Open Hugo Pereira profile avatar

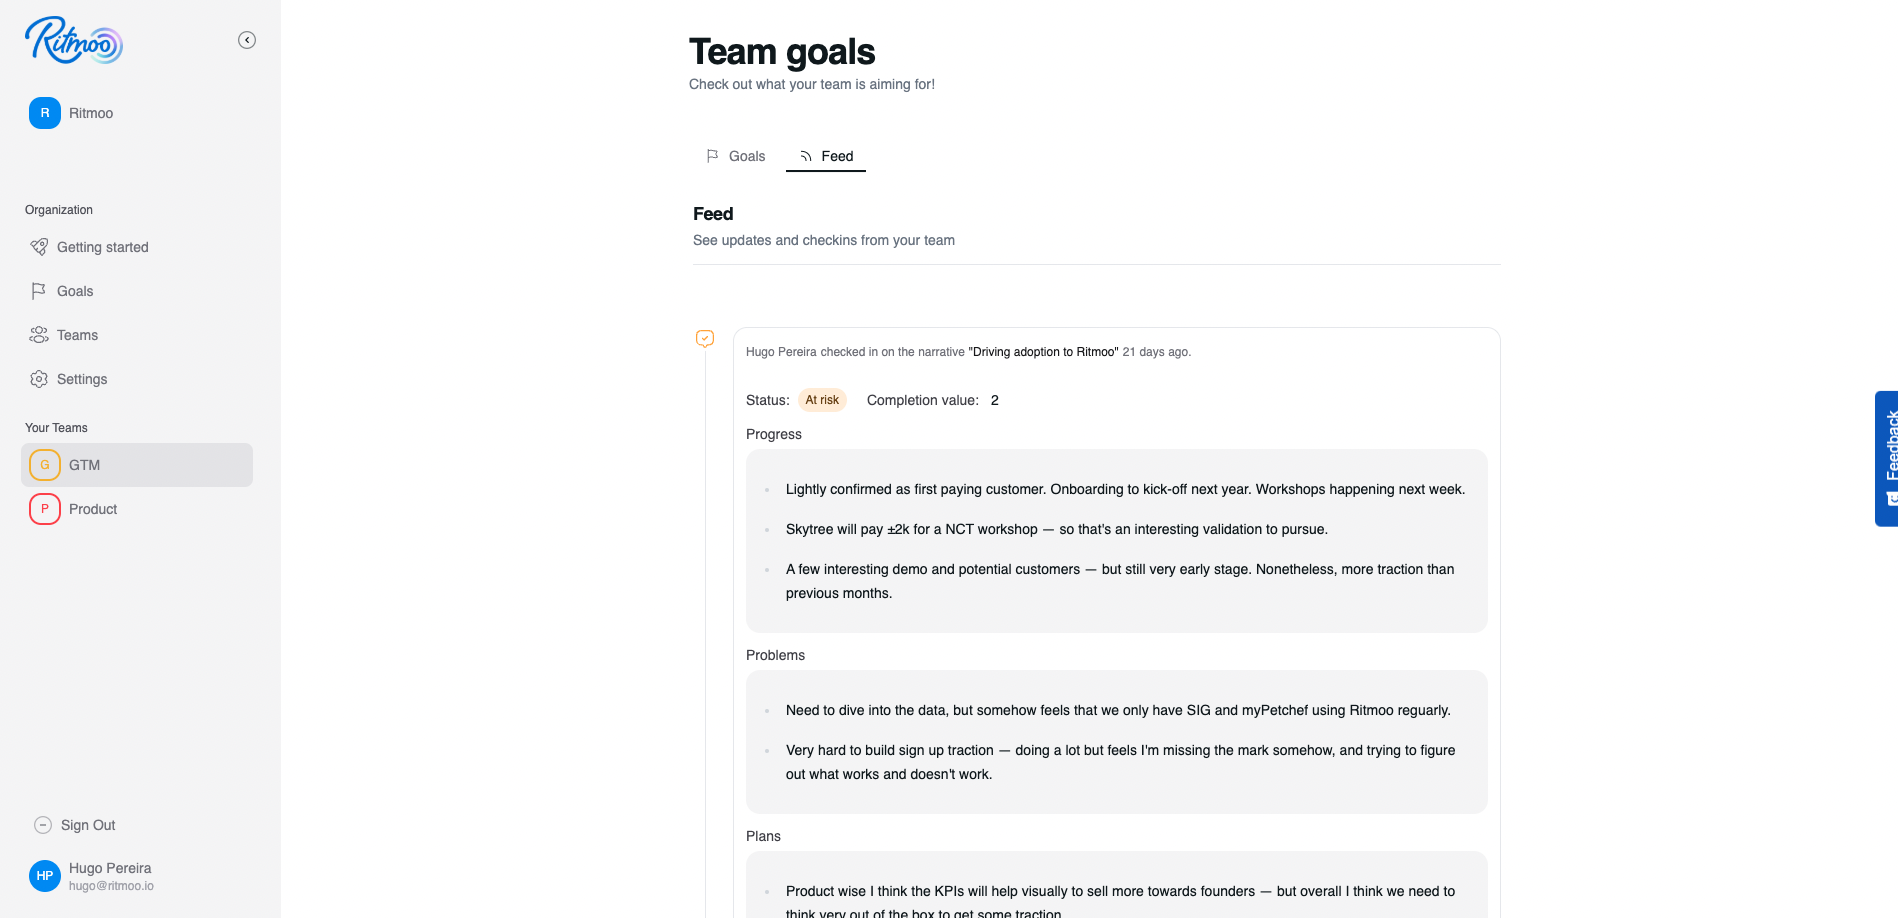point(45,876)
